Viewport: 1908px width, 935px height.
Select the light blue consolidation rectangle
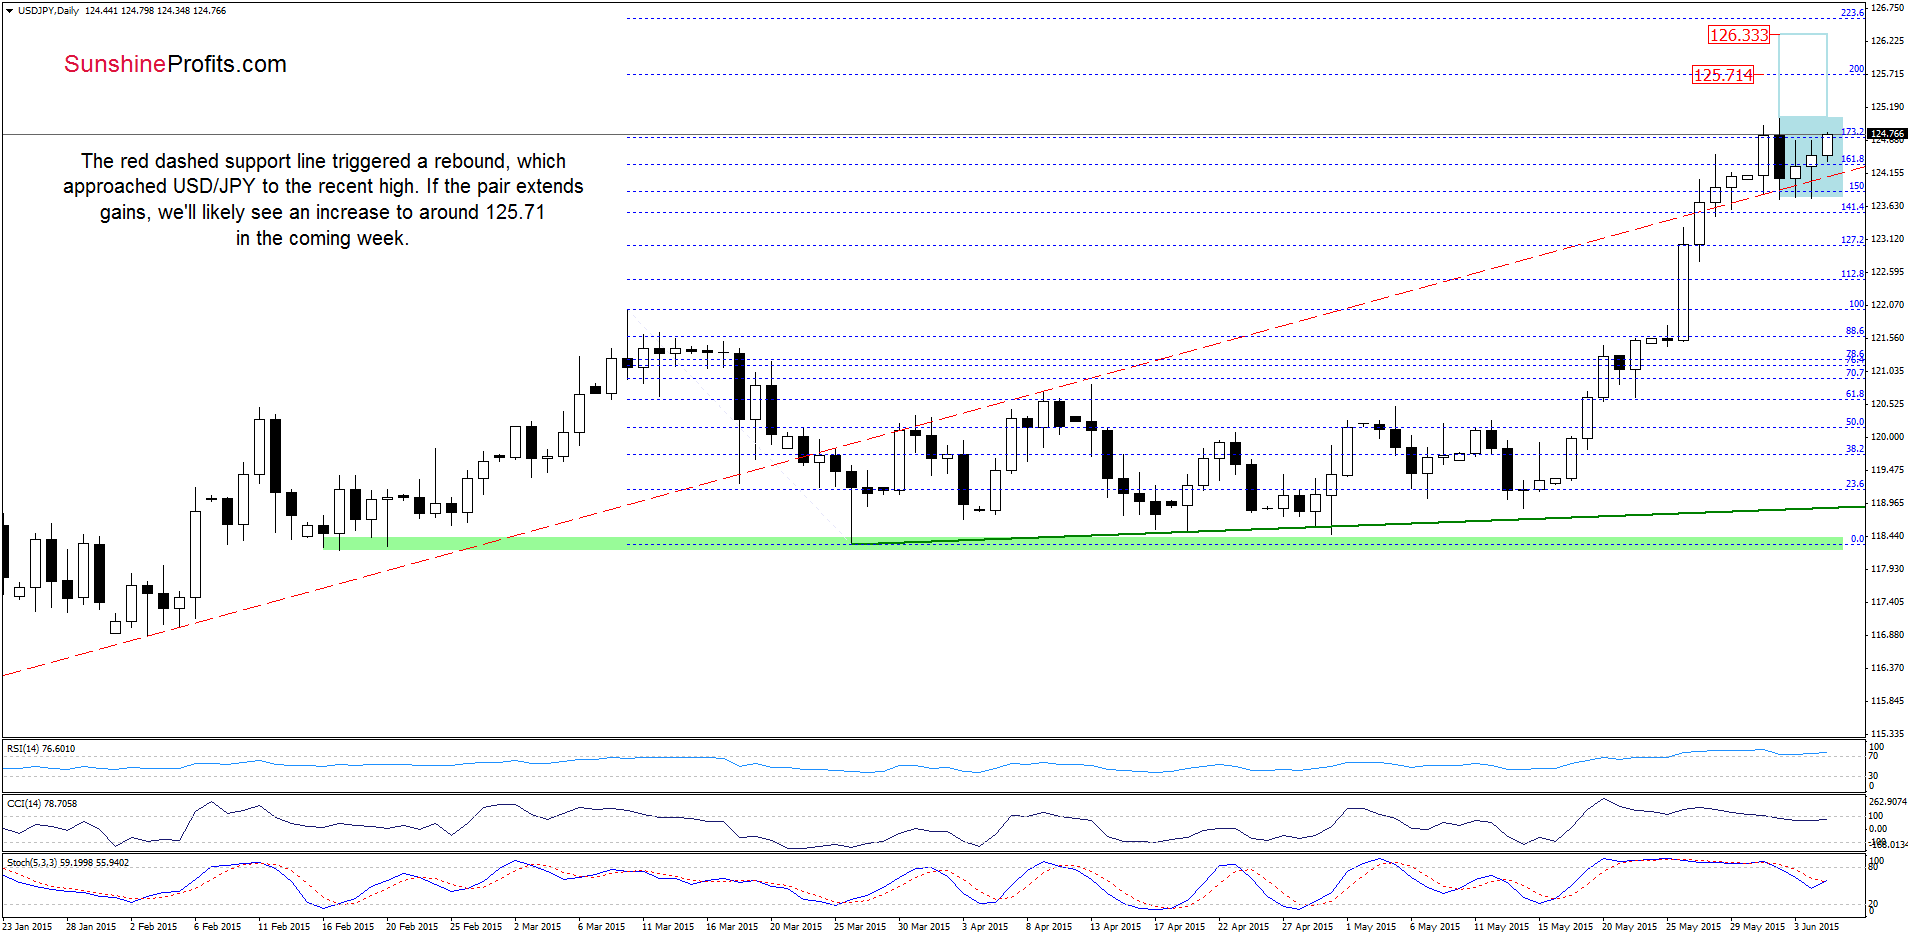click(x=1810, y=157)
